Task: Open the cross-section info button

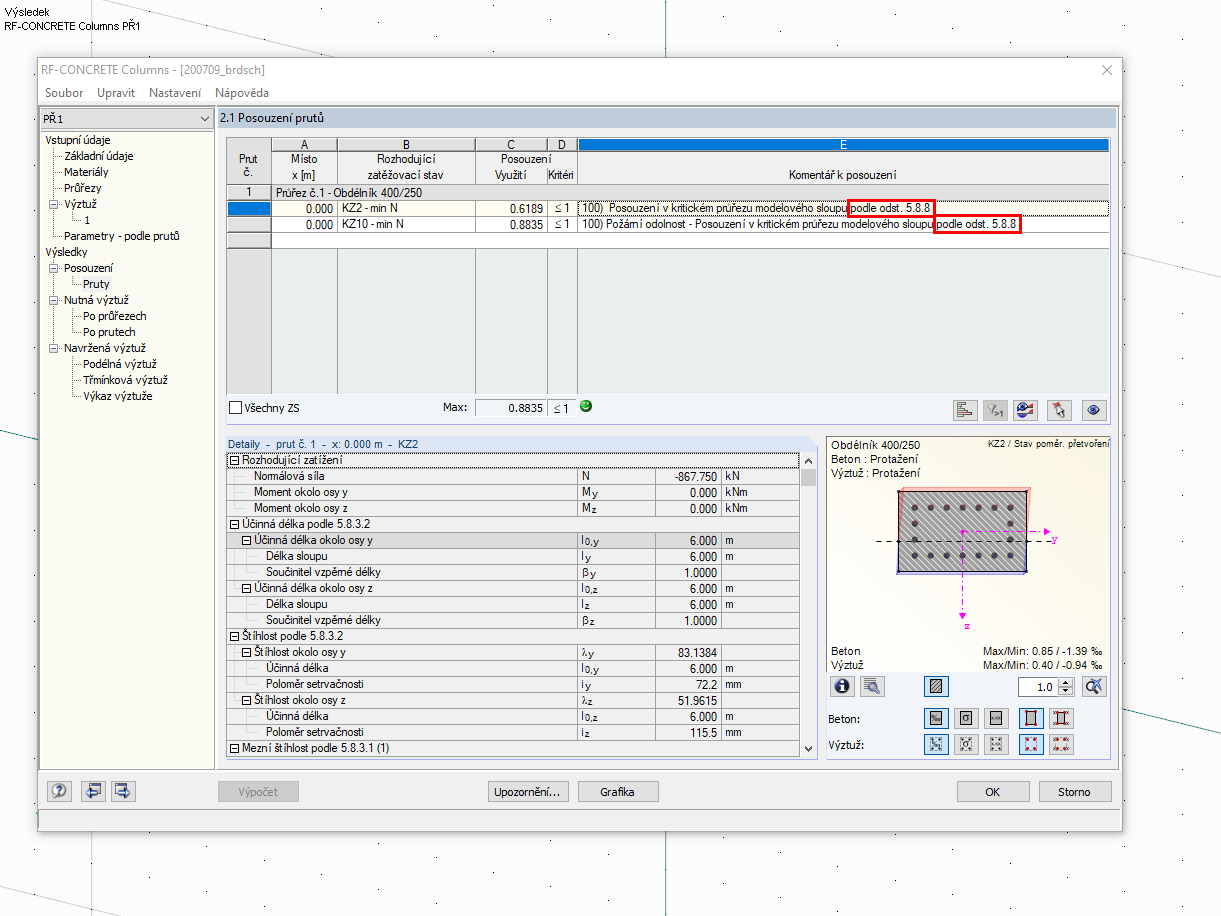Action: click(843, 686)
